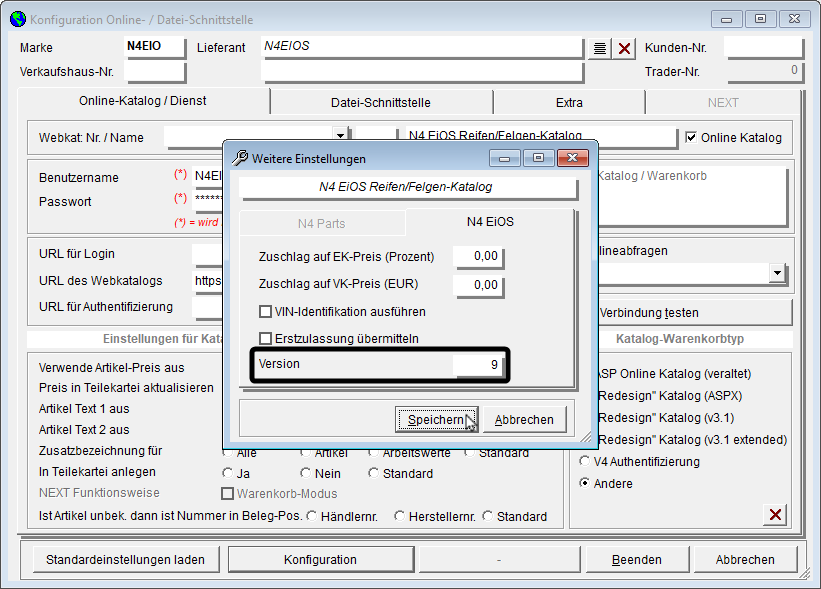Click the dash button in bottom bar
This screenshot has height=589, width=821.
click(x=499, y=560)
